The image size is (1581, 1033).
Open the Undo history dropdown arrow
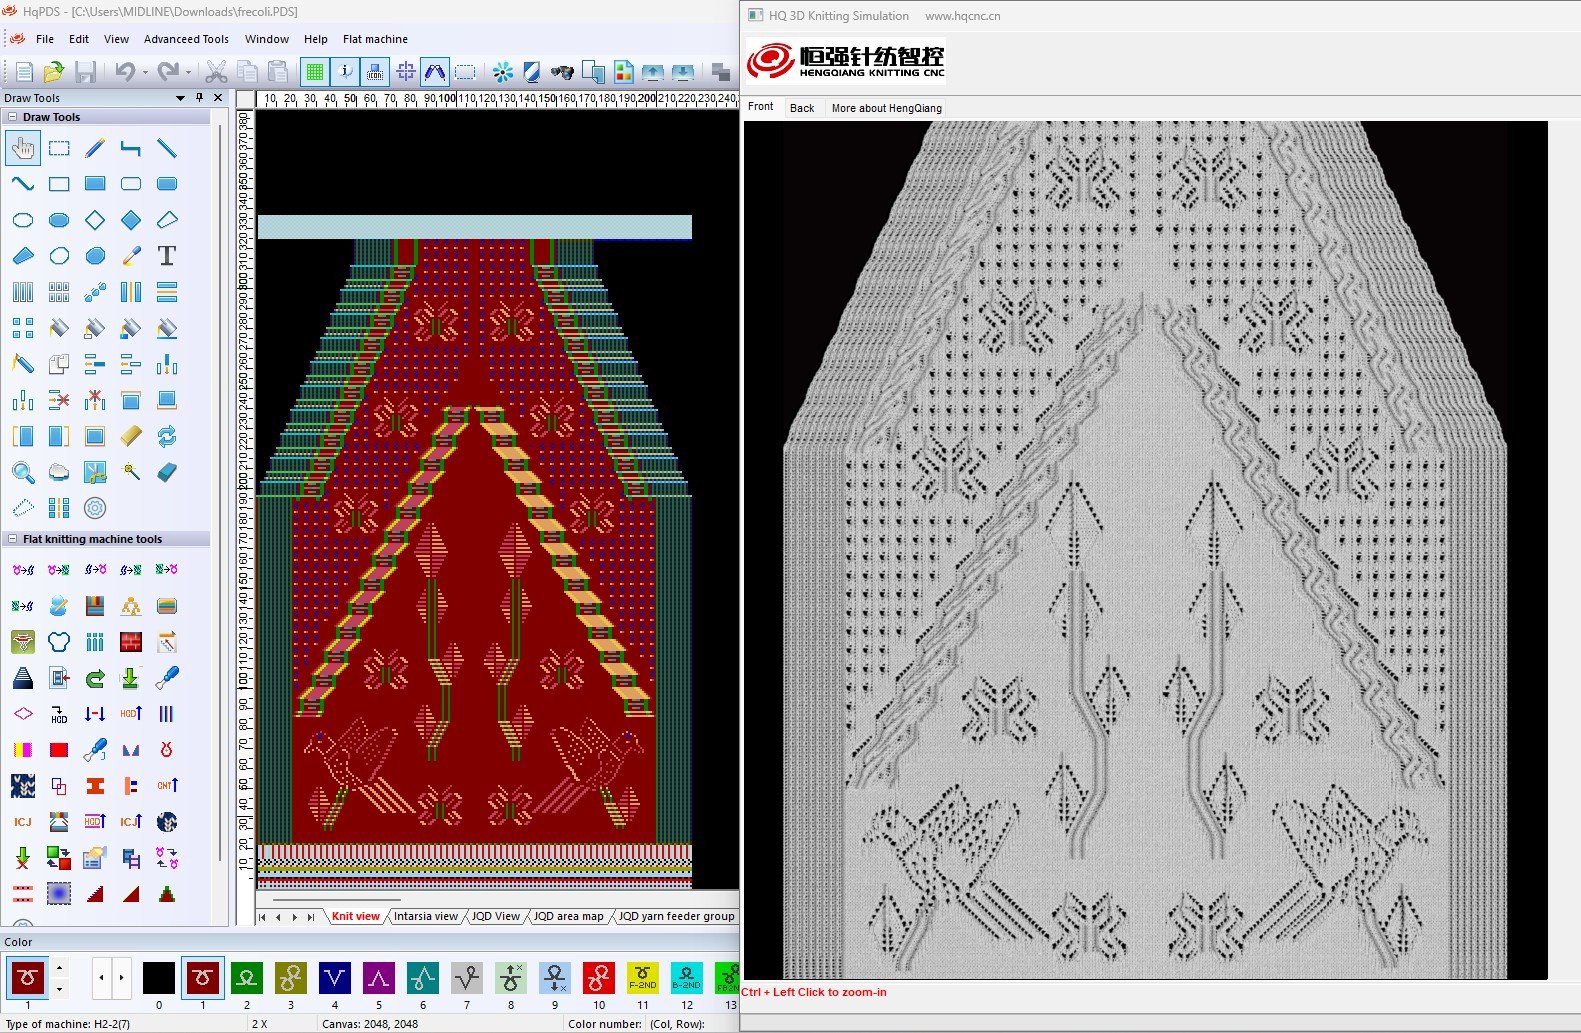(x=145, y=73)
